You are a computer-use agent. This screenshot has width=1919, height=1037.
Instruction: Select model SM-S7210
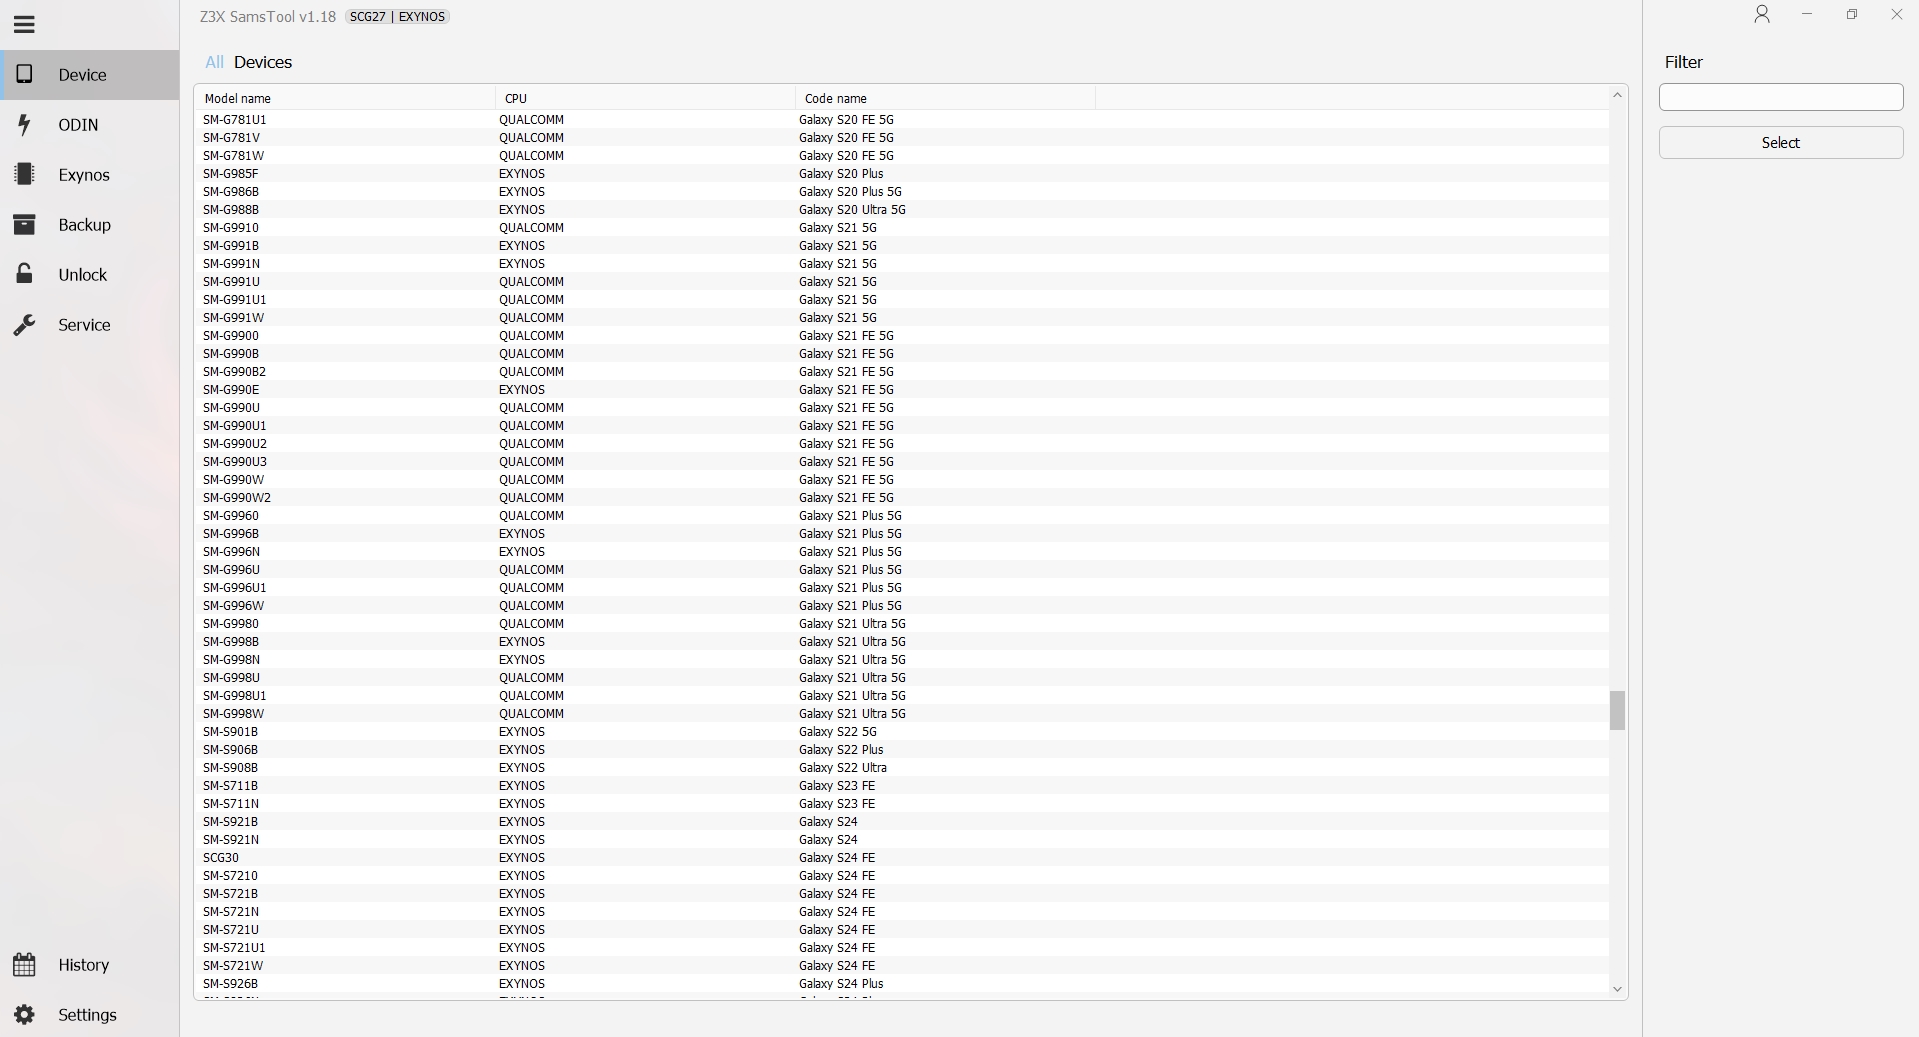902,876
